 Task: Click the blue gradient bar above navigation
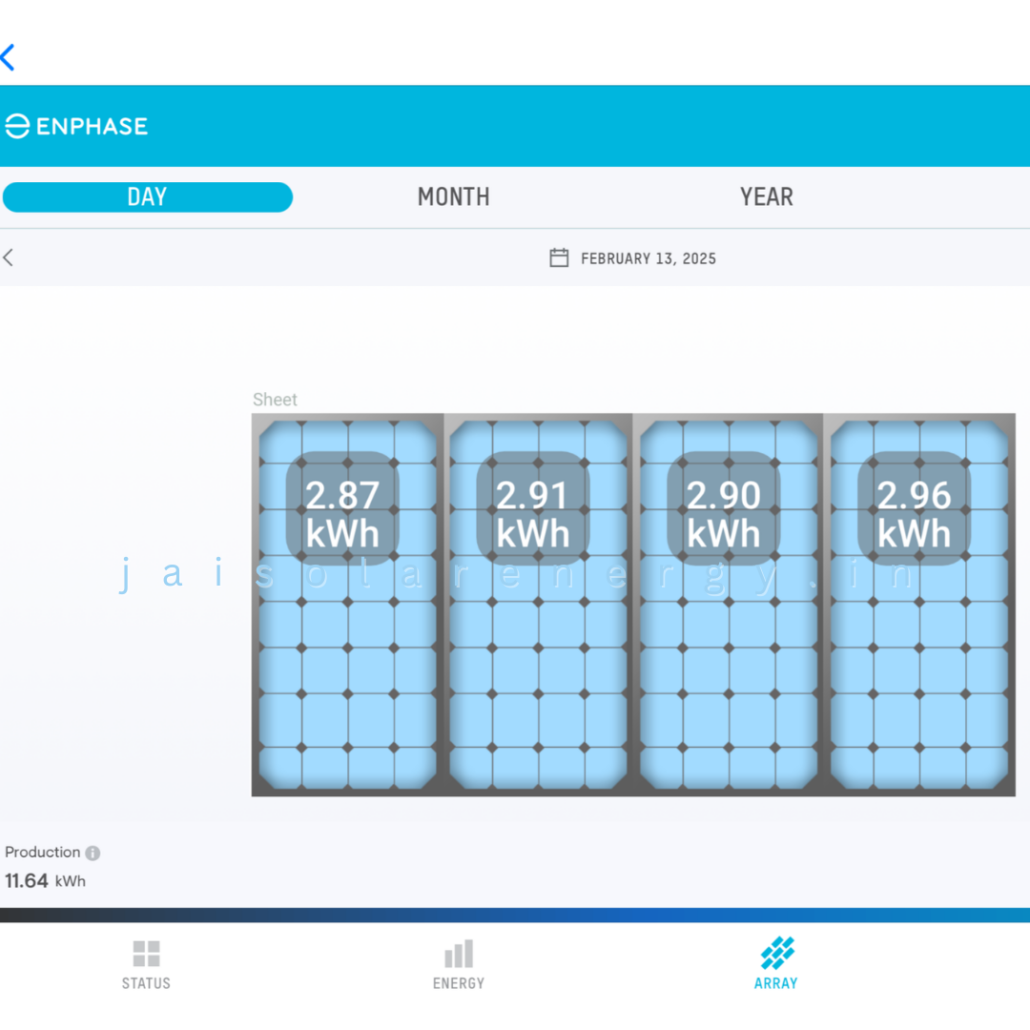pos(515,915)
